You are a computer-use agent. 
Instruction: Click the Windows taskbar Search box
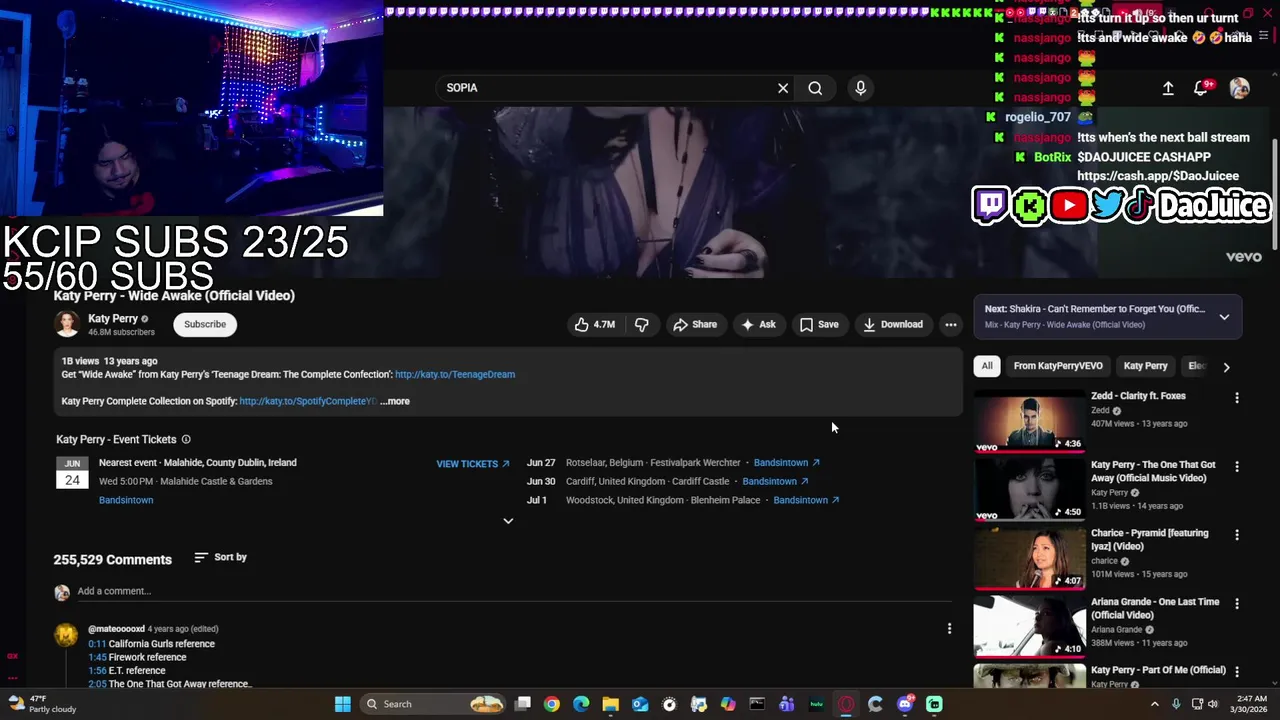point(432,704)
